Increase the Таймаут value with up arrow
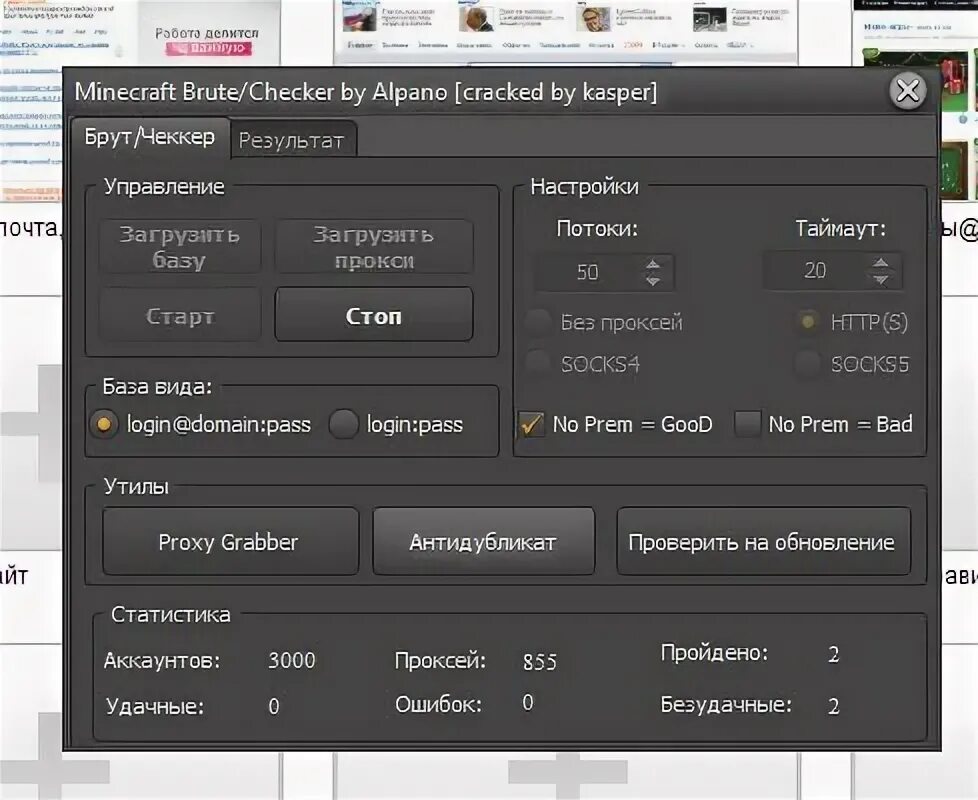 [881, 263]
